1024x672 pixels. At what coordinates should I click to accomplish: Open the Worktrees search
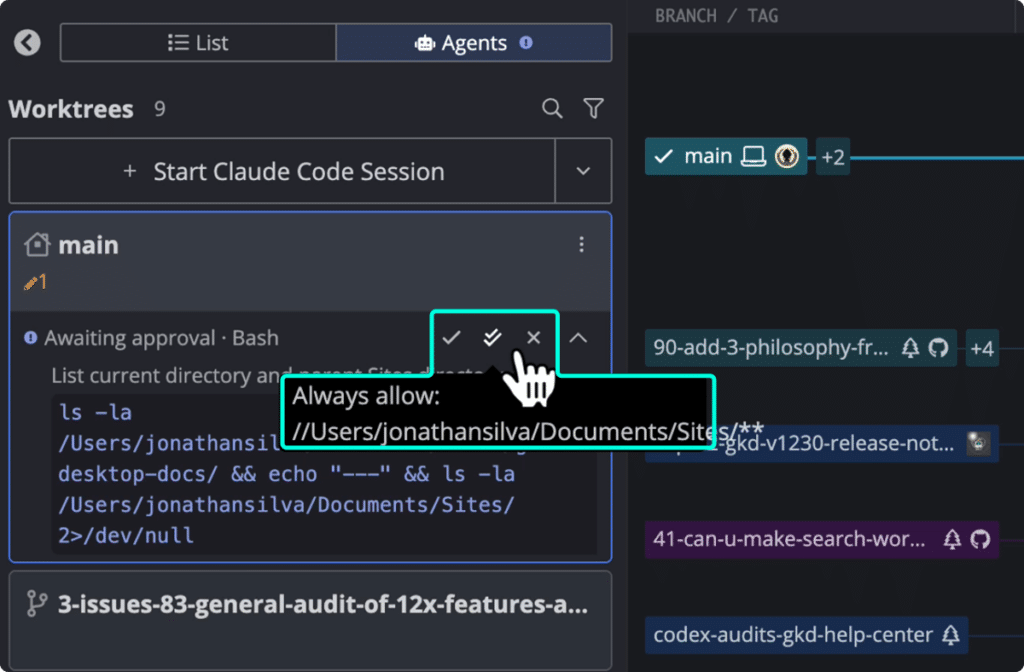point(552,108)
